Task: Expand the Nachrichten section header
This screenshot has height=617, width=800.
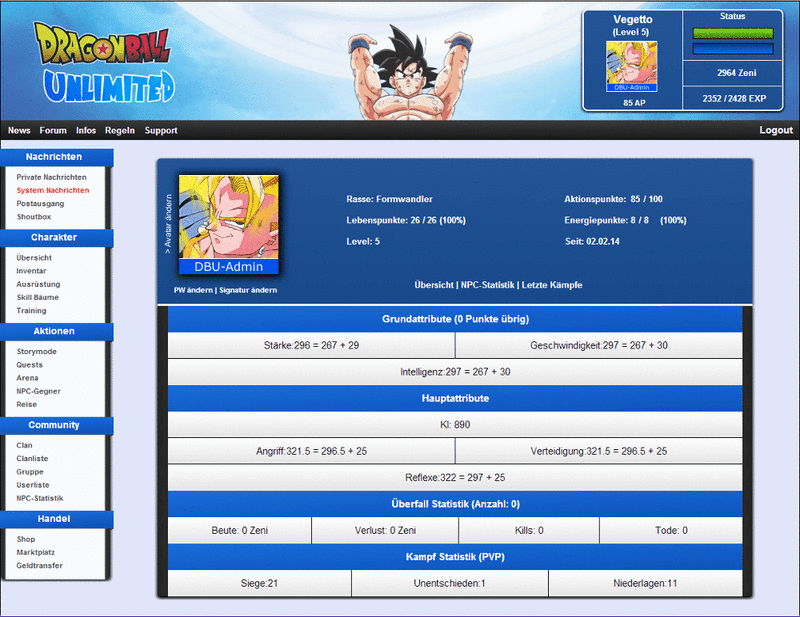Action: pyautogui.click(x=56, y=157)
